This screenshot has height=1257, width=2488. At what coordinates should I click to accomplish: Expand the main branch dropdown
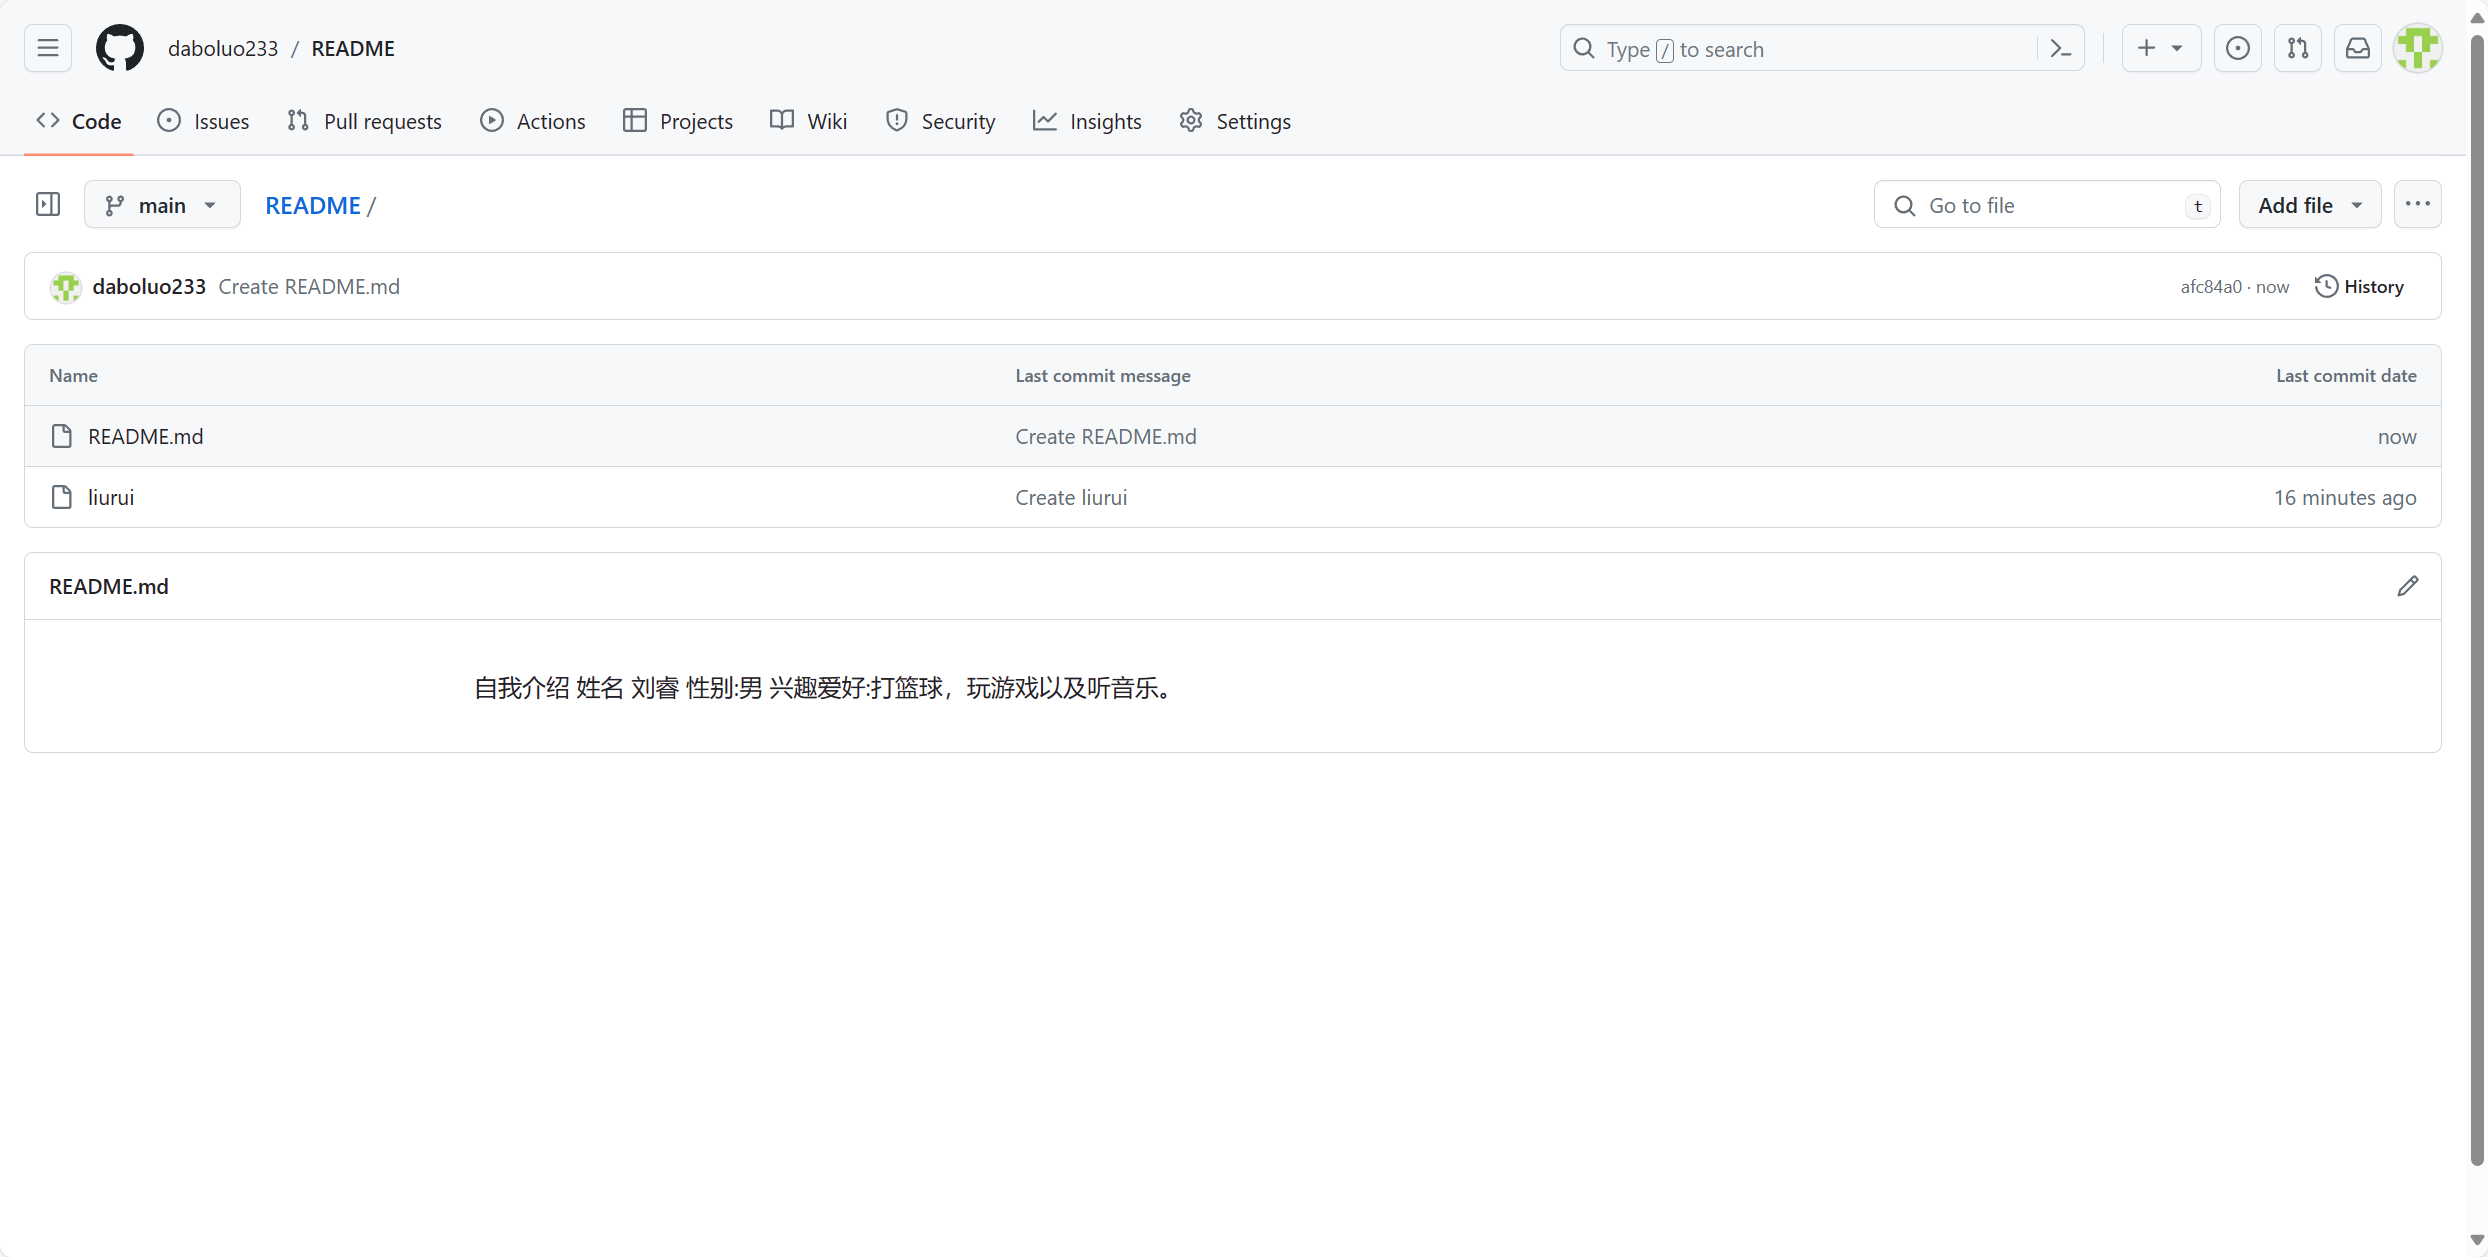point(162,205)
